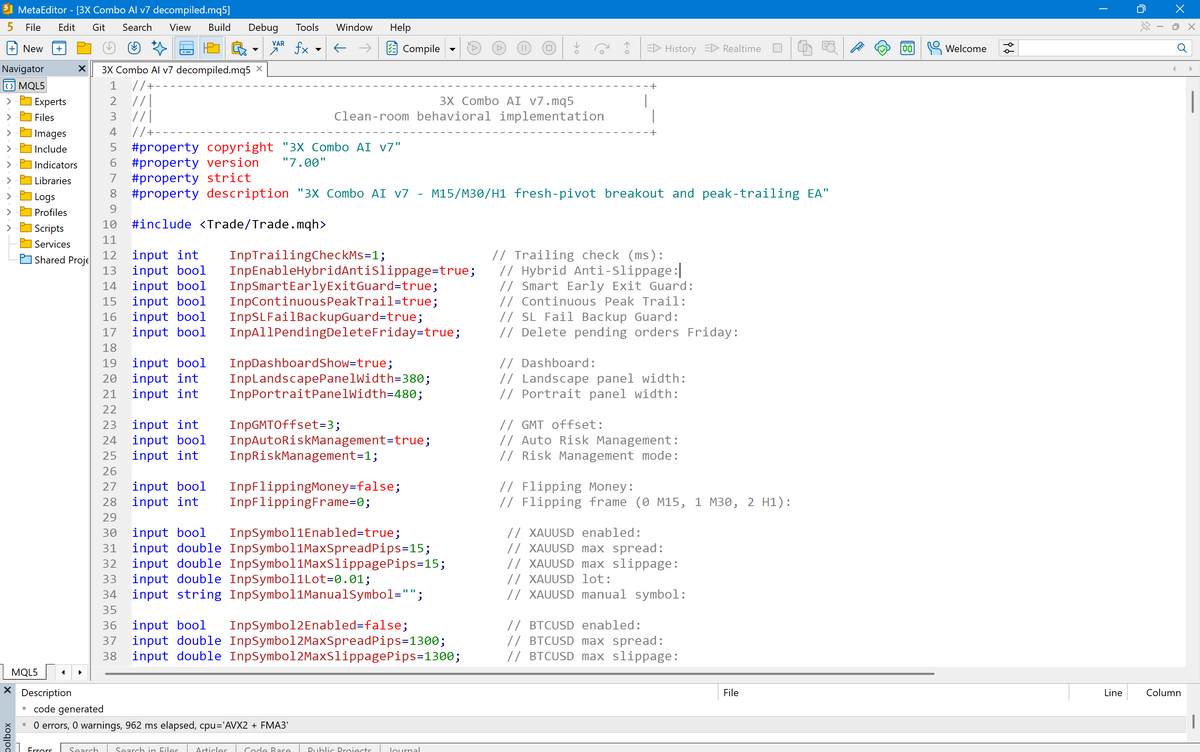
Task: Open the Tools menu
Action: [307, 27]
